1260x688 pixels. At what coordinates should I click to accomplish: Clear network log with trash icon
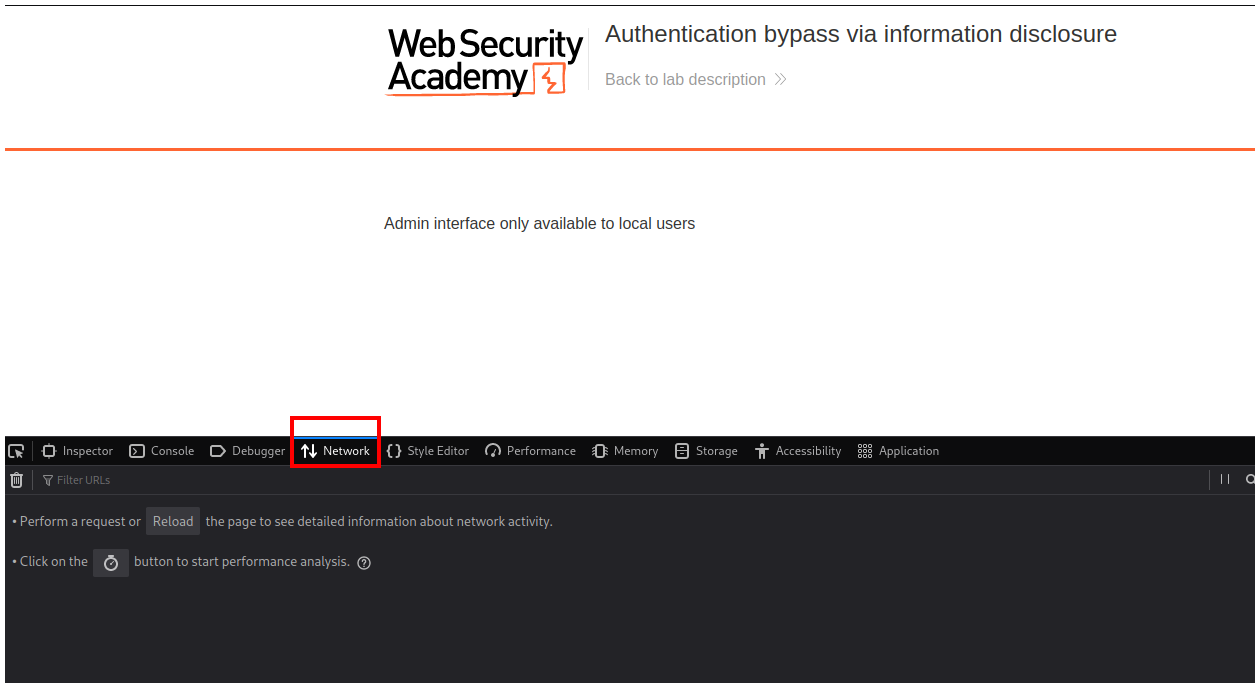[16, 480]
